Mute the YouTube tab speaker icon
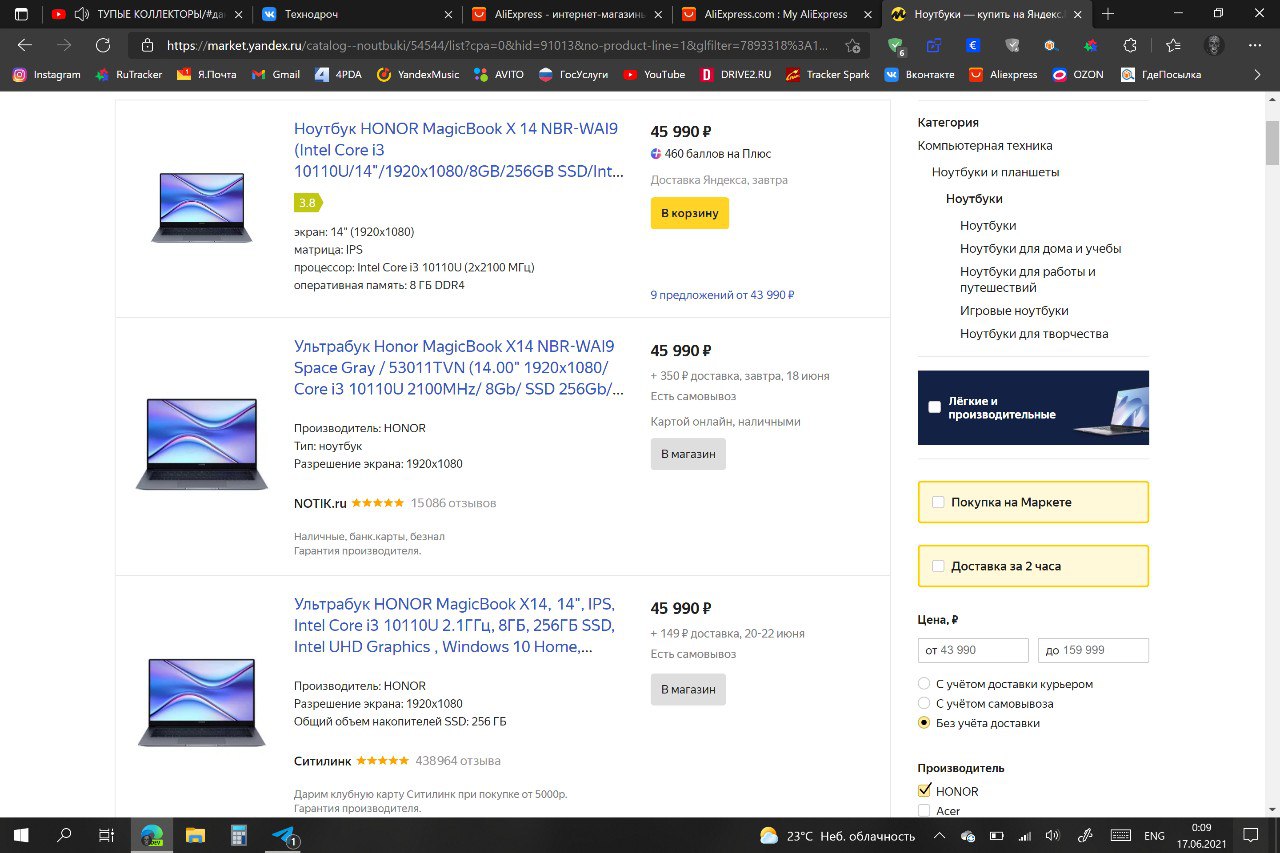 click(82, 14)
